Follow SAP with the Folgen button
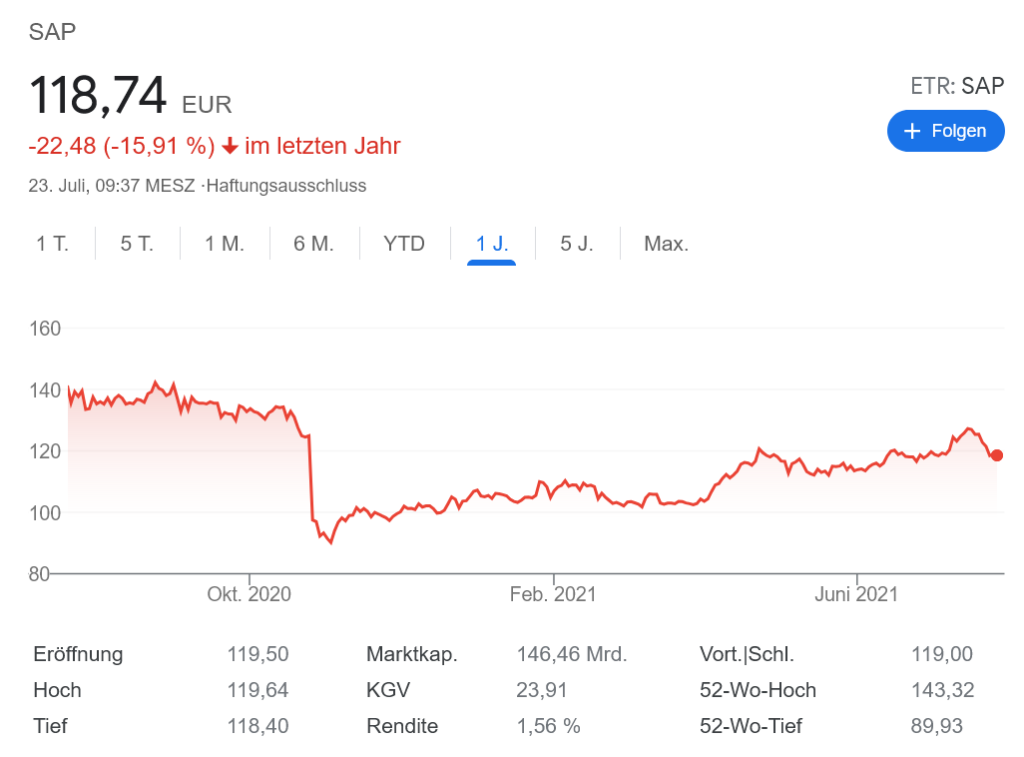The height and width of the screenshot is (757, 1024). pyautogui.click(x=945, y=131)
